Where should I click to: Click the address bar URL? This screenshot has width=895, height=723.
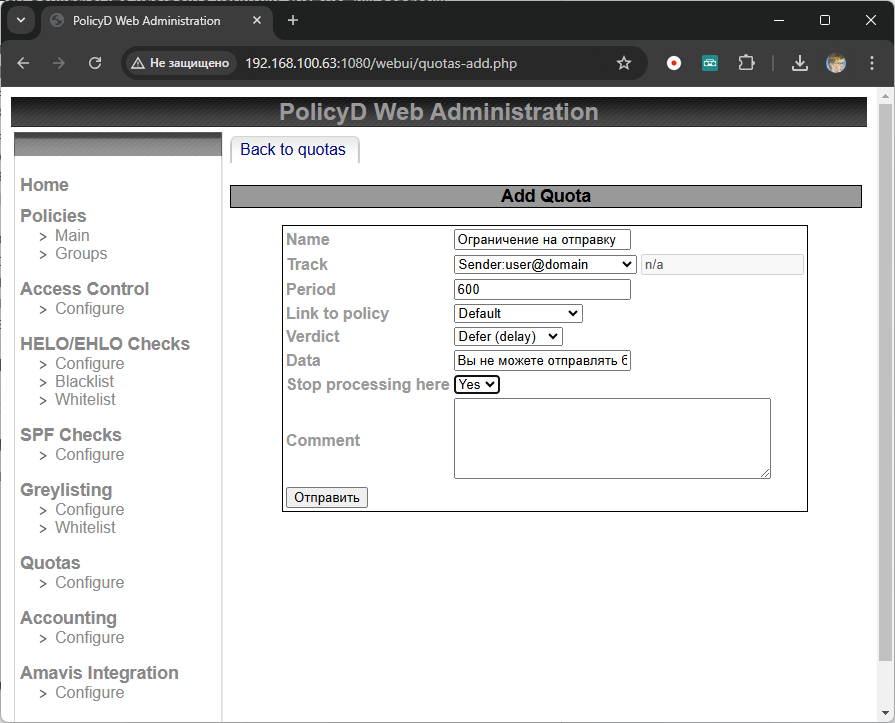(x=381, y=63)
